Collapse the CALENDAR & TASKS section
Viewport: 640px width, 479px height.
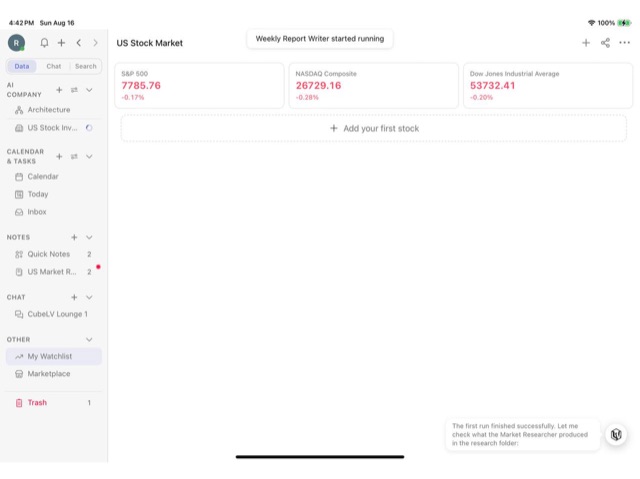(89, 156)
